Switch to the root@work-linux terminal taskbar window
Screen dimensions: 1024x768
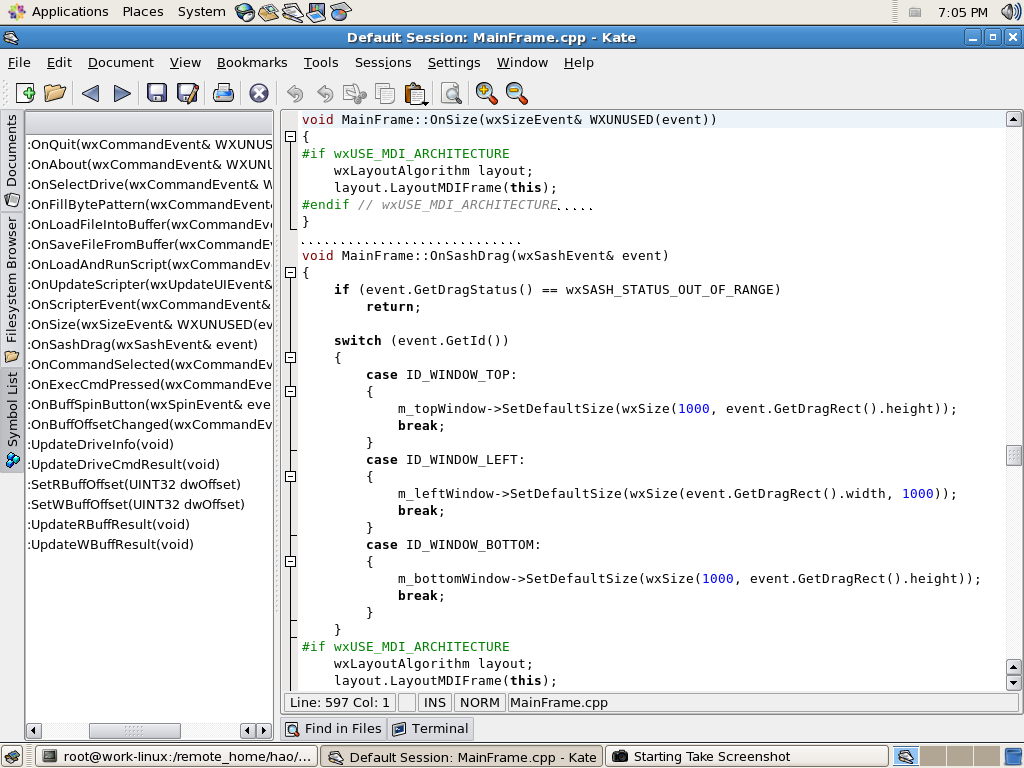pos(177,756)
